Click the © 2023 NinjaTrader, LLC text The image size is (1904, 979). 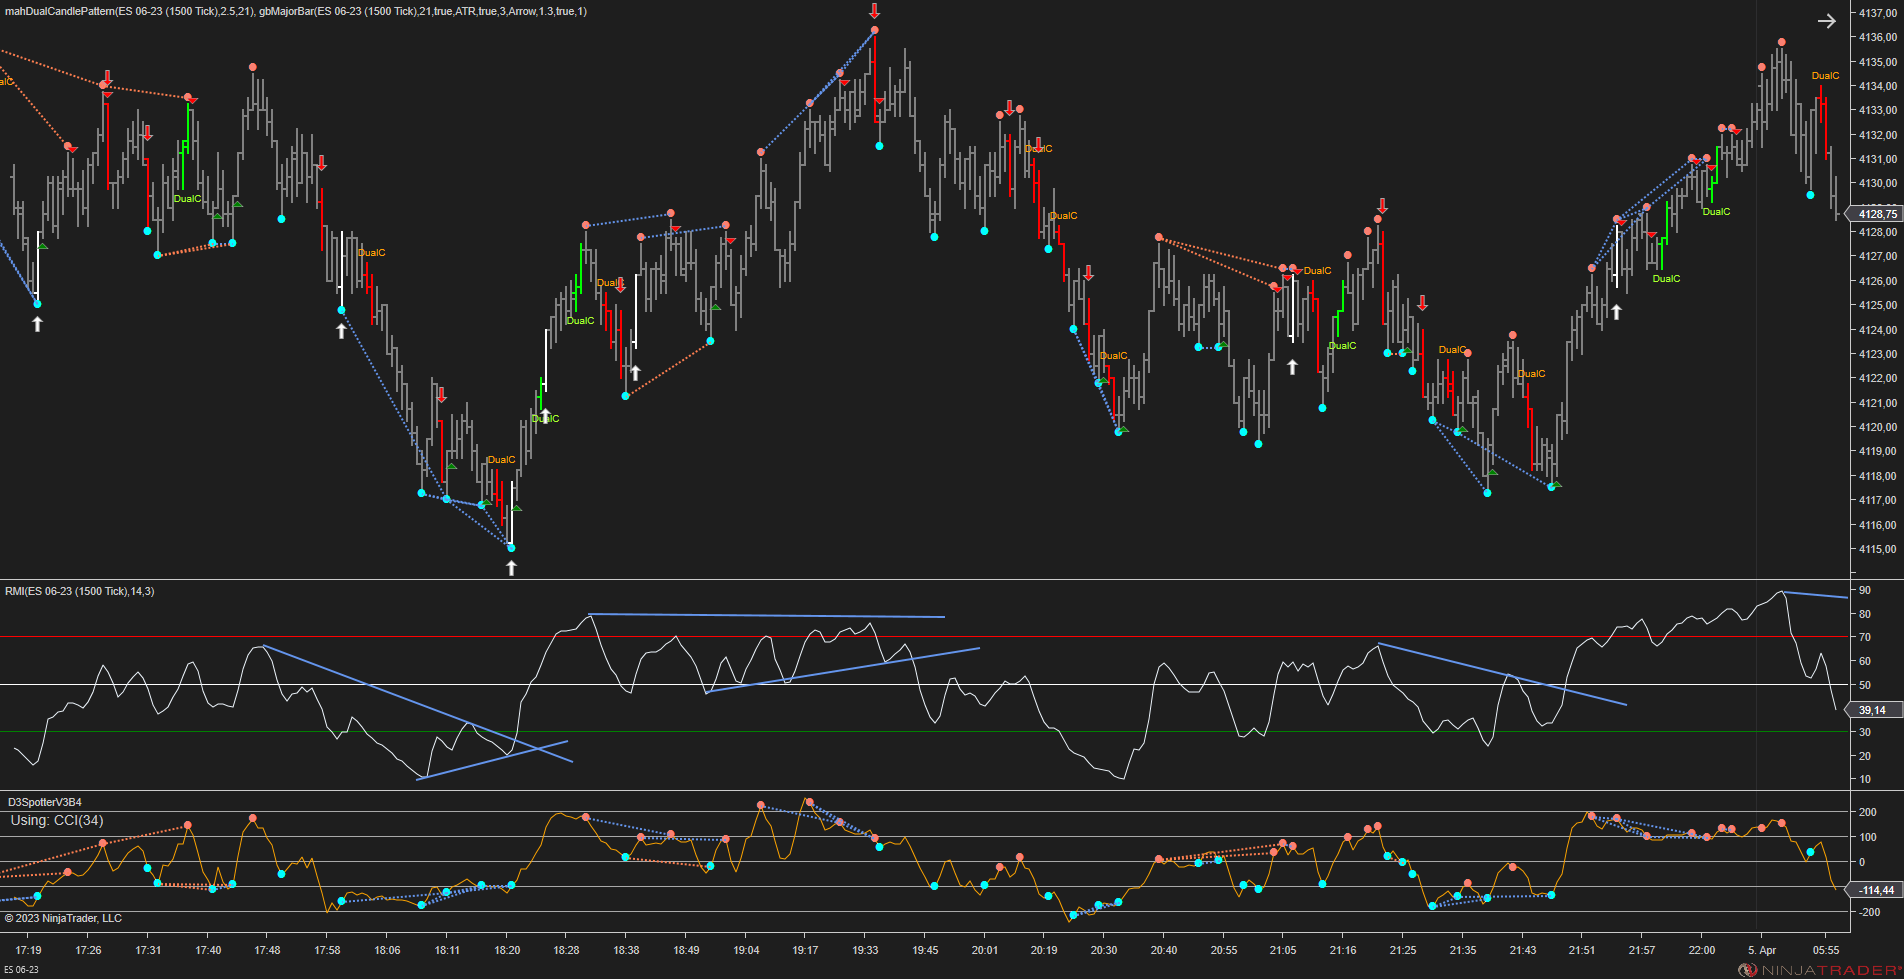click(x=63, y=918)
